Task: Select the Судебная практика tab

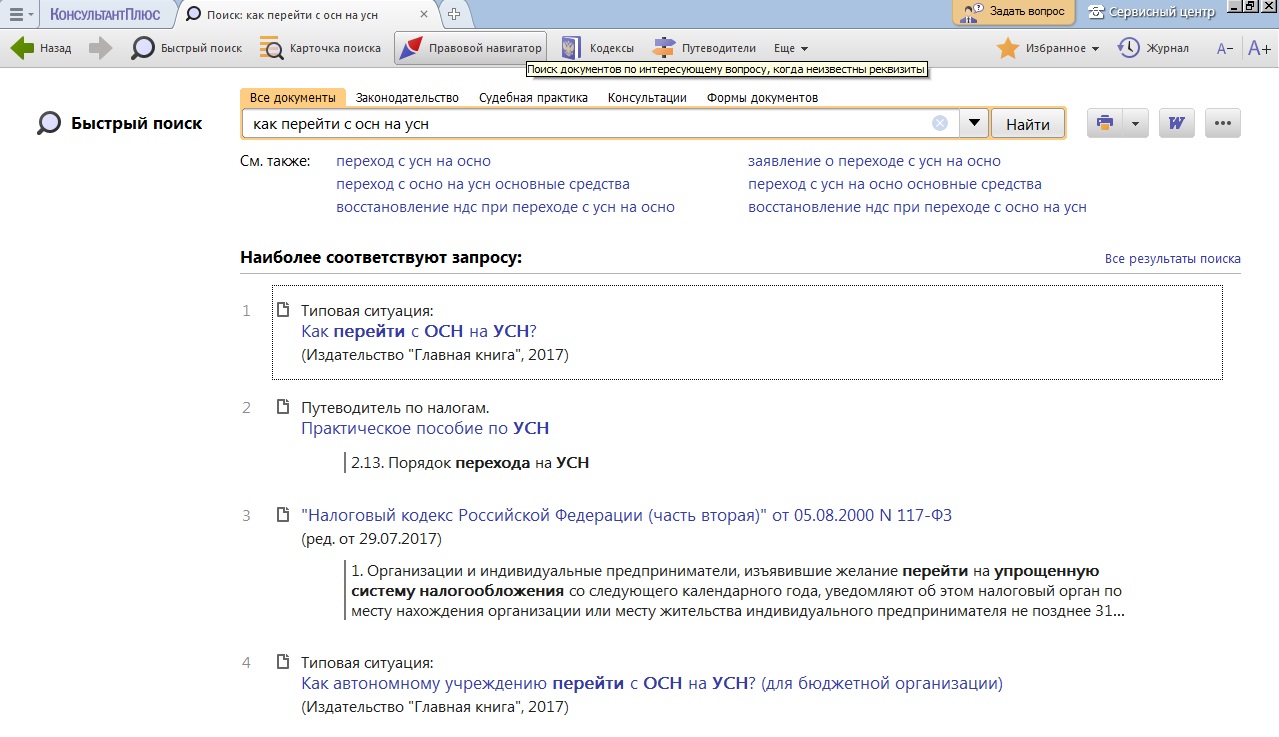Action: coord(533,97)
